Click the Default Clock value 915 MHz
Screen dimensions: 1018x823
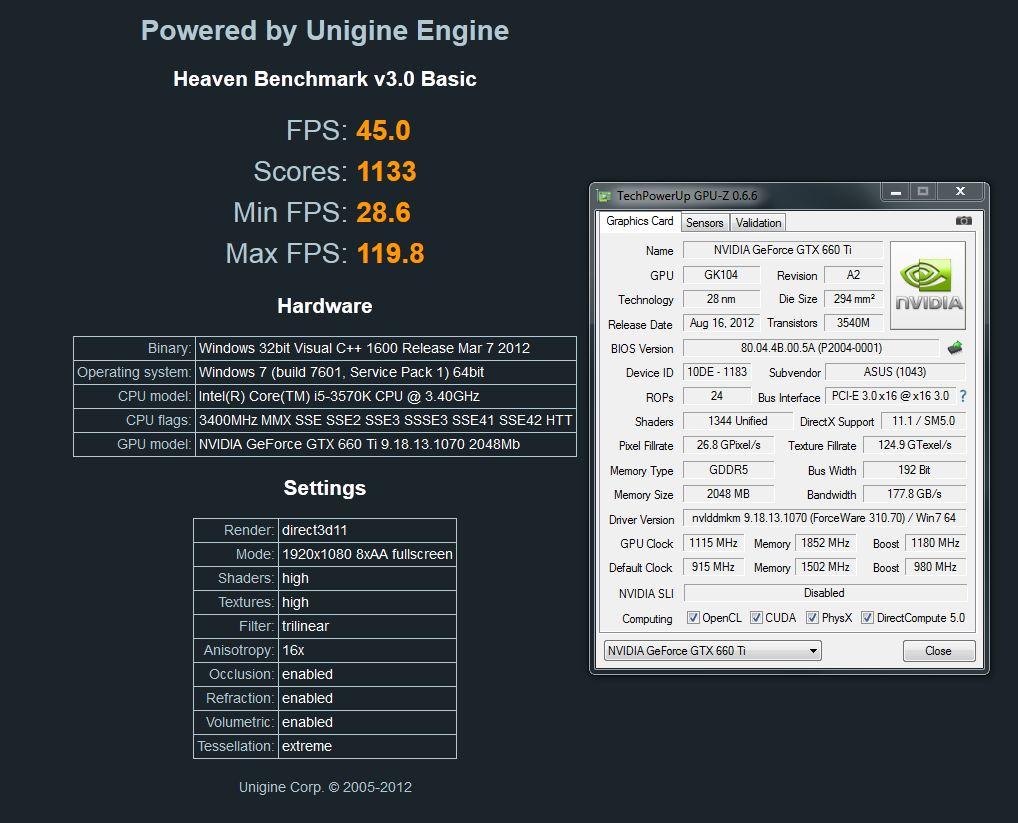[713, 567]
